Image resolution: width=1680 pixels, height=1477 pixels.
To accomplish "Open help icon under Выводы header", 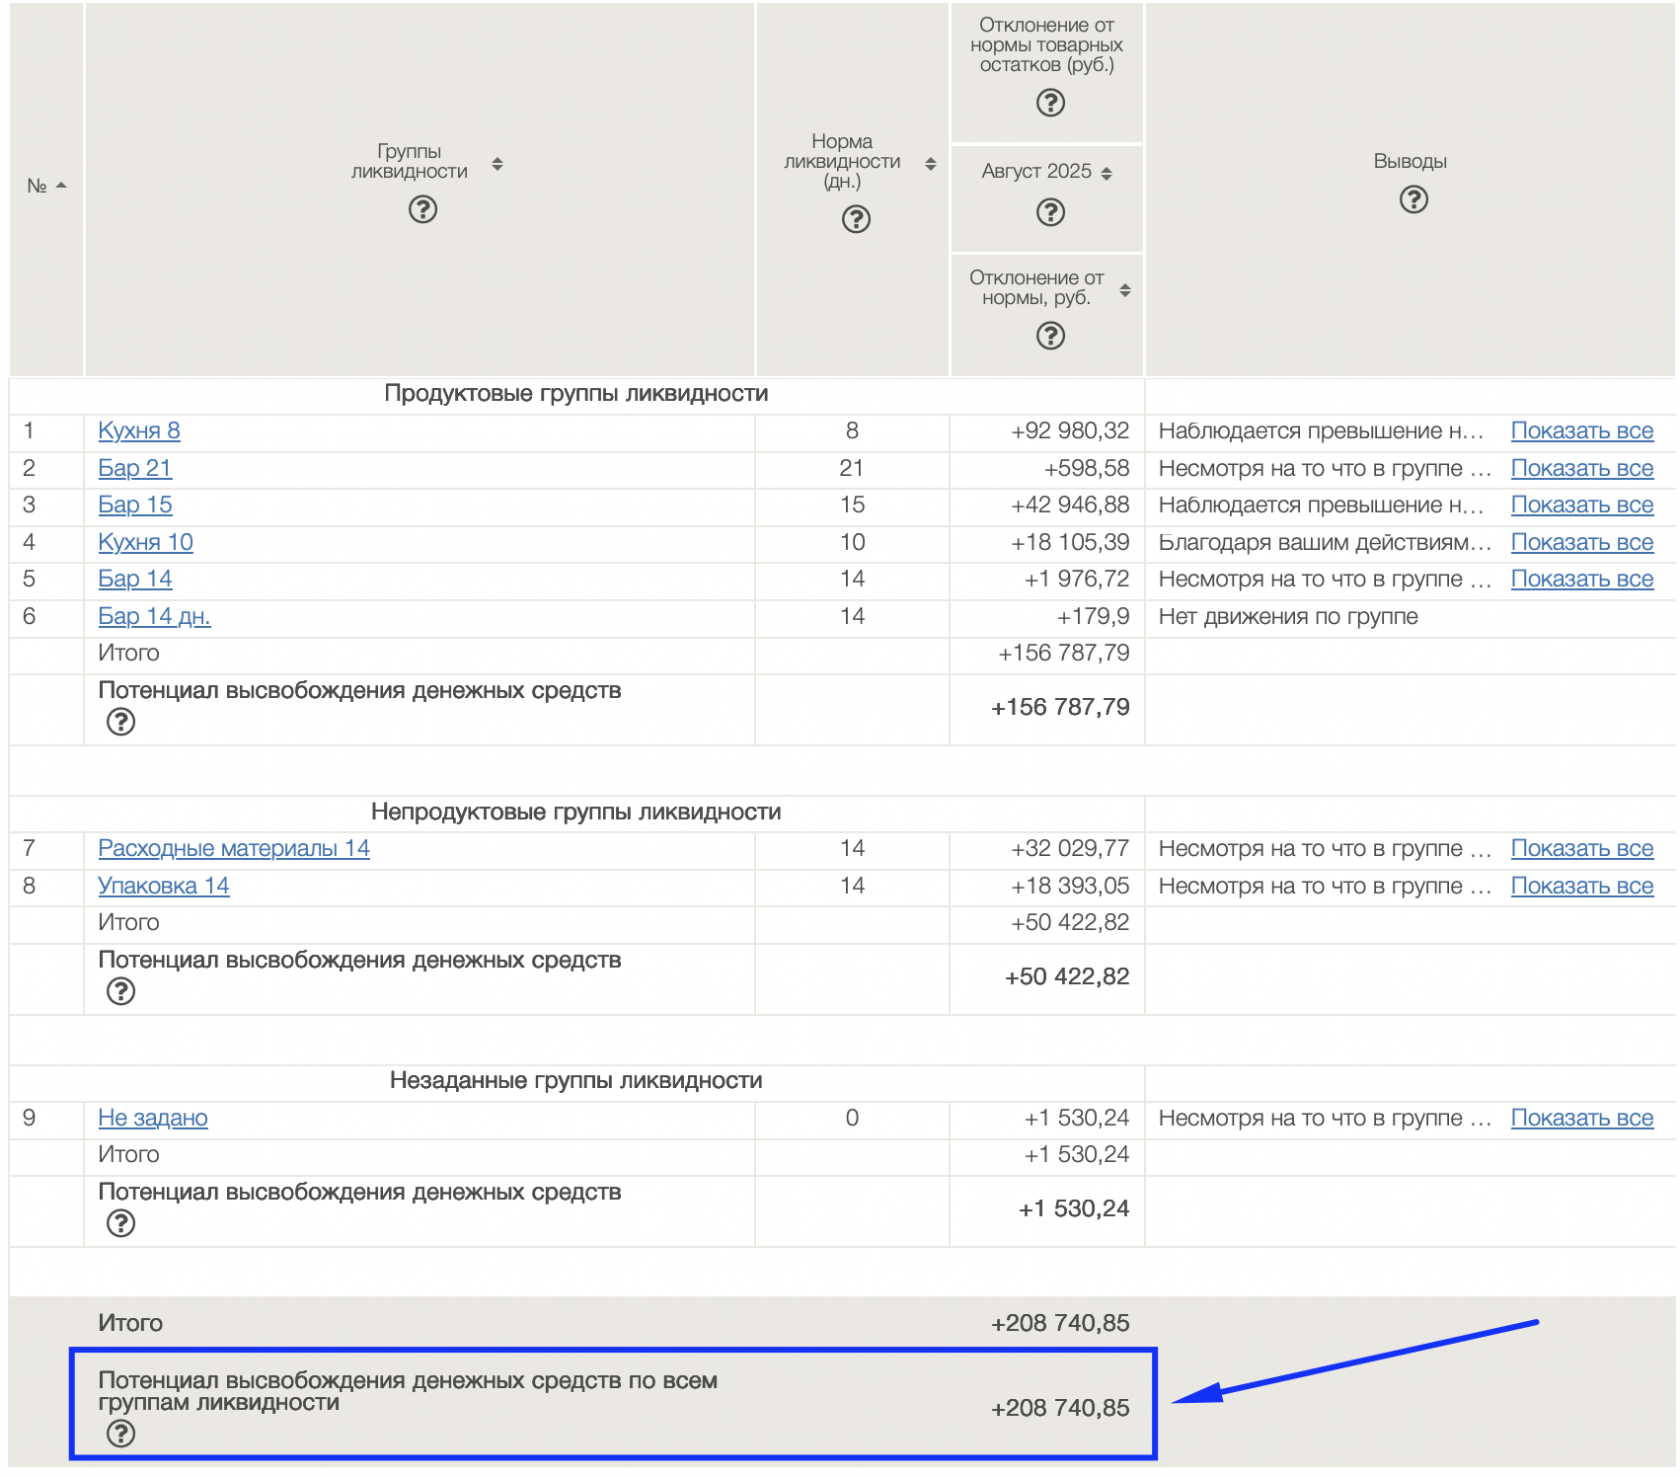I will point(1413,200).
